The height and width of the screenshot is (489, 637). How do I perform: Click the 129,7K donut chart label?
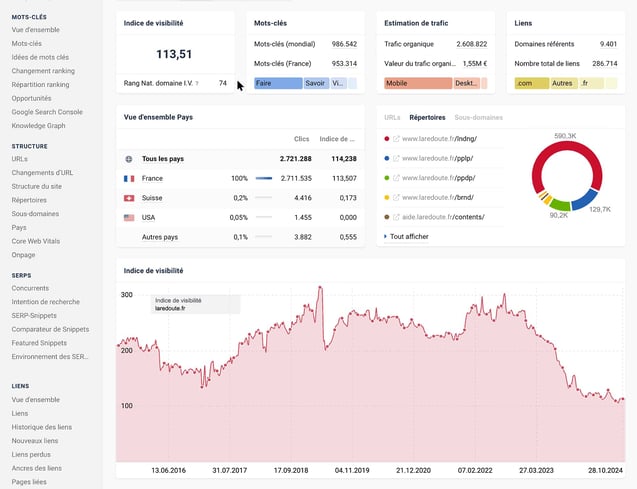pyautogui.click(x=600, y=210)
